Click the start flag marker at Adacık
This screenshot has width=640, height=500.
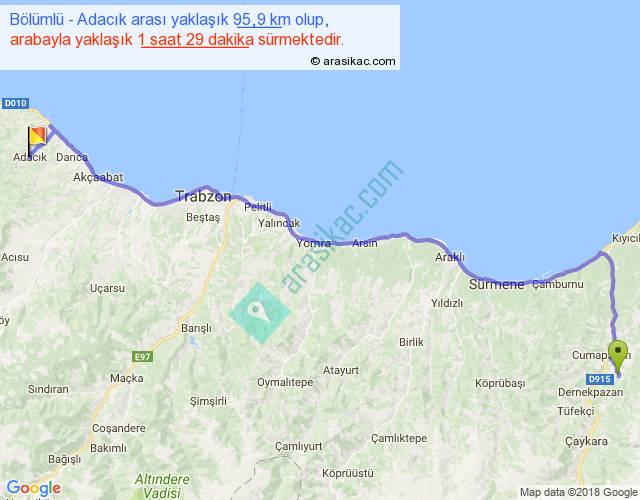[36, 138]
